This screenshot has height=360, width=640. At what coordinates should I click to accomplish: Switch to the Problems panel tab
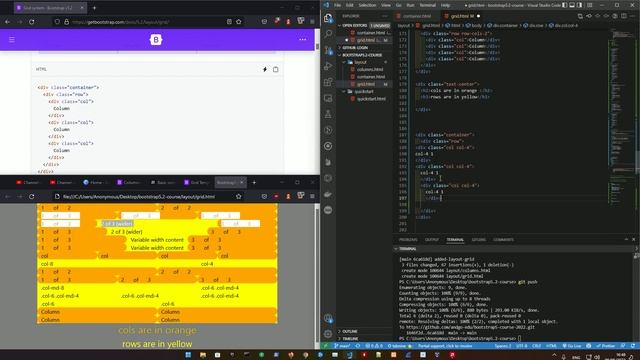coord(408,240)
